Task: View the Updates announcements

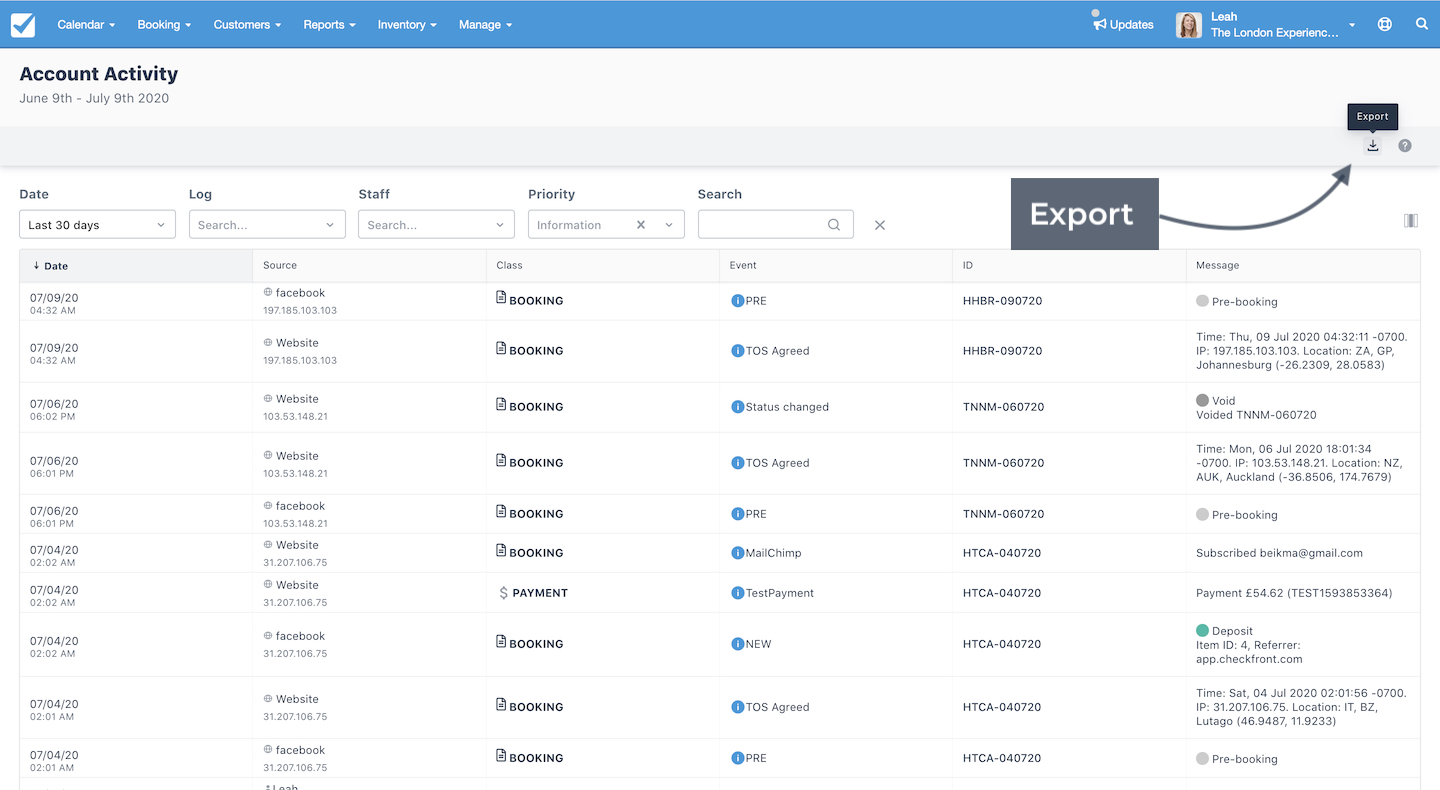Action: [x=1124, y=25]
